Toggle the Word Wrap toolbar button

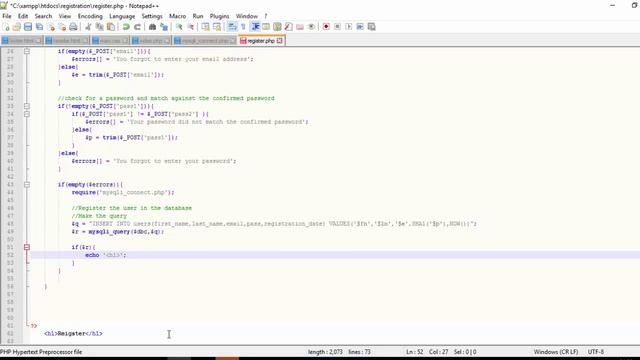(x=232, y=27)
